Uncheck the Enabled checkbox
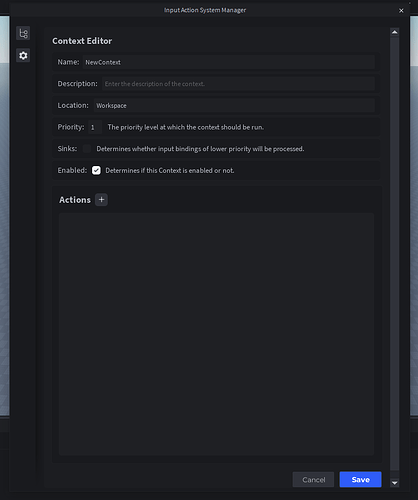 [96, 170]
